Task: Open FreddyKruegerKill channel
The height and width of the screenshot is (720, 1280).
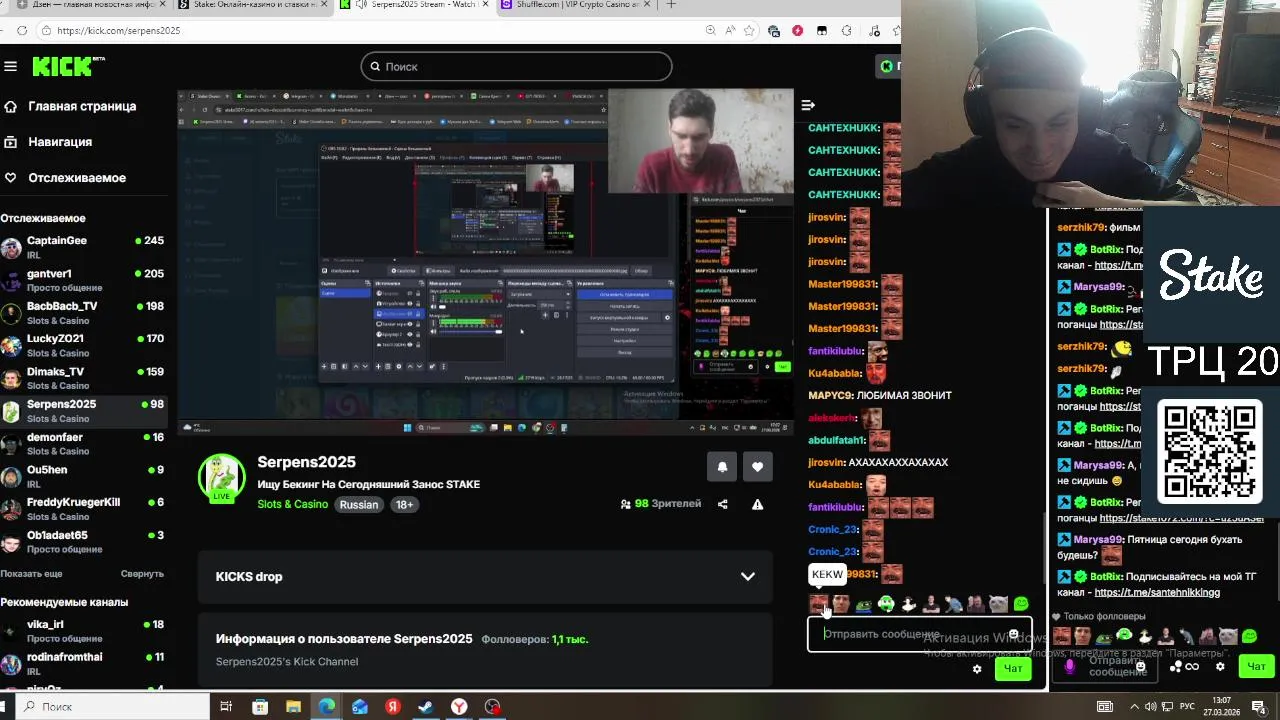Action: point(82,509)
